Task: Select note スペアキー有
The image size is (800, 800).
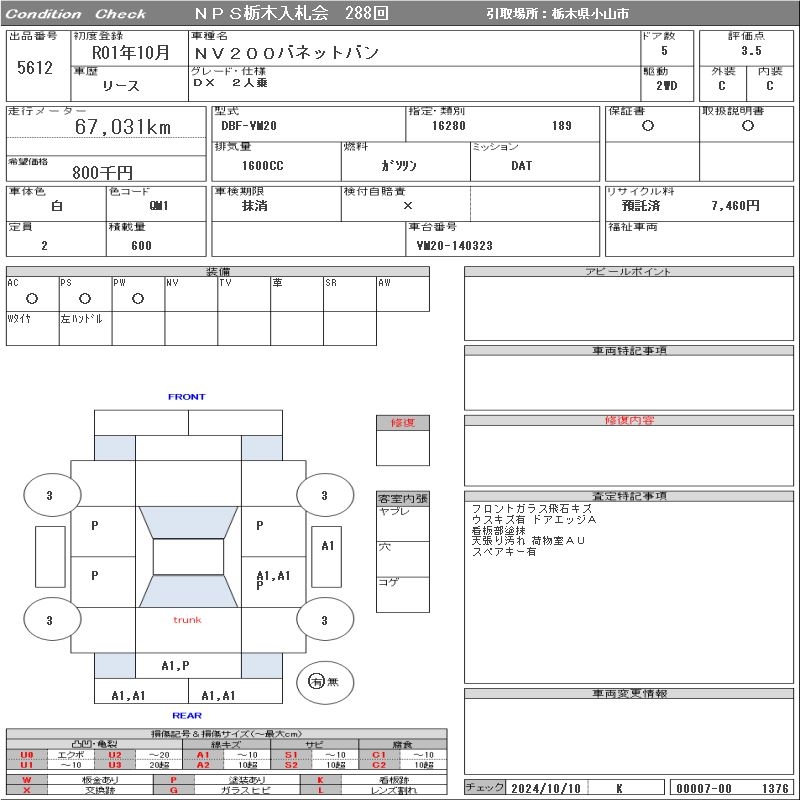Action: pos(504,552)
